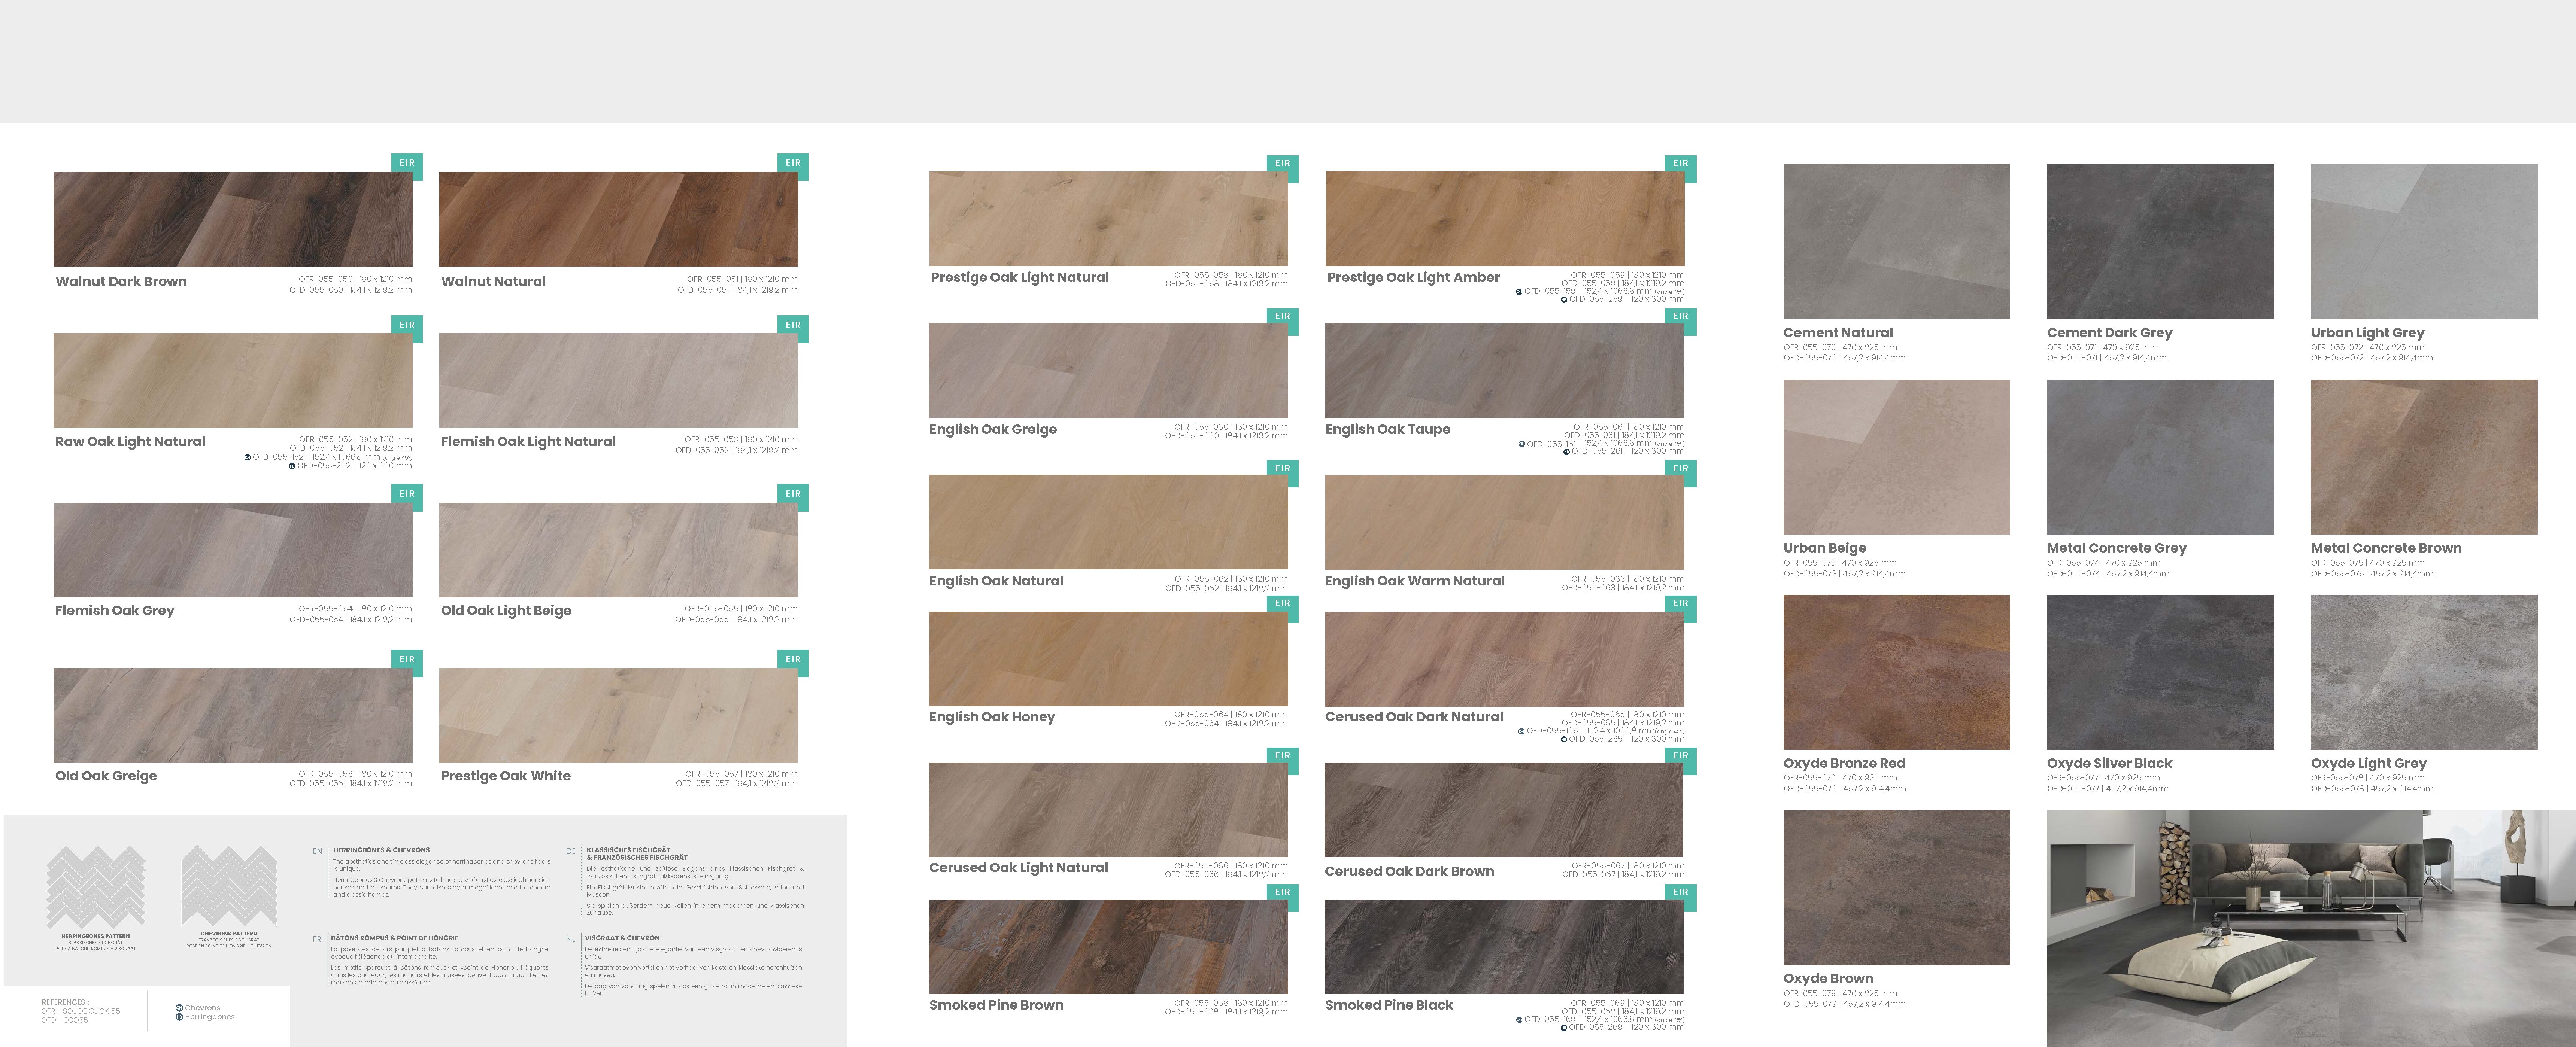
Task: Click the "English Oak Greige" product name
Action: coord(993,430)
